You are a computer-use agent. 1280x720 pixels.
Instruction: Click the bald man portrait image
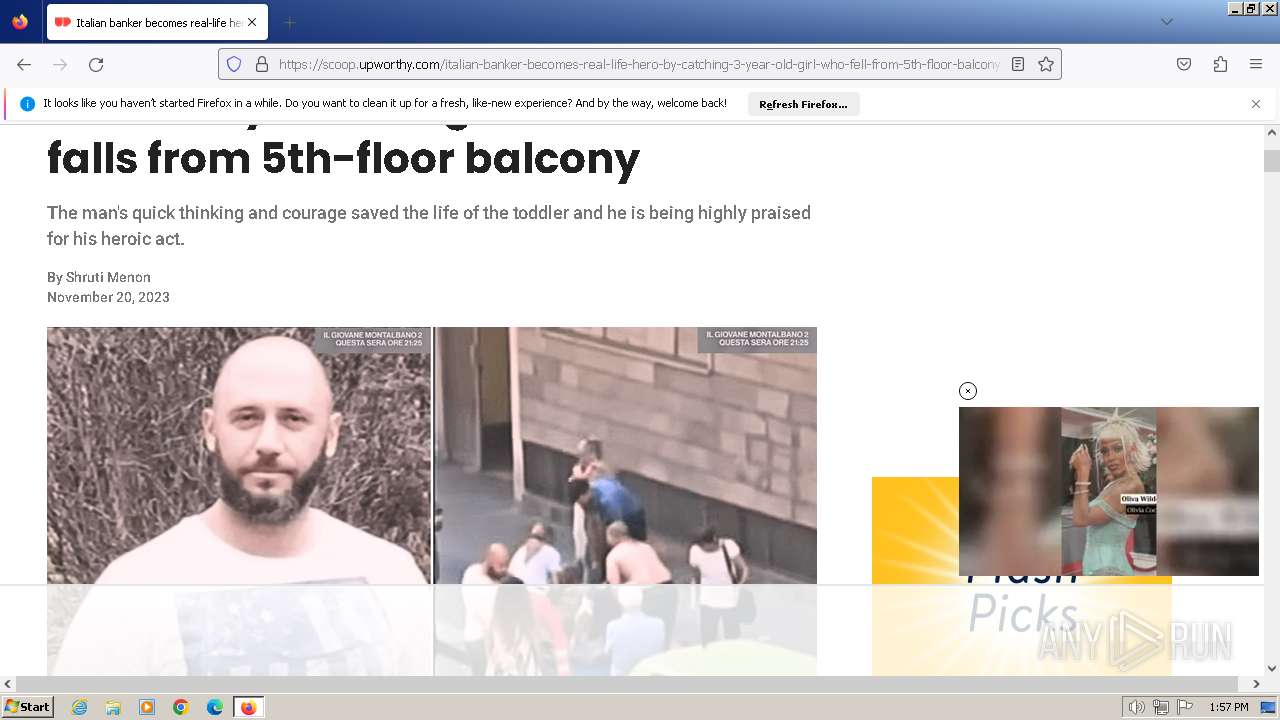coord(239,501)
